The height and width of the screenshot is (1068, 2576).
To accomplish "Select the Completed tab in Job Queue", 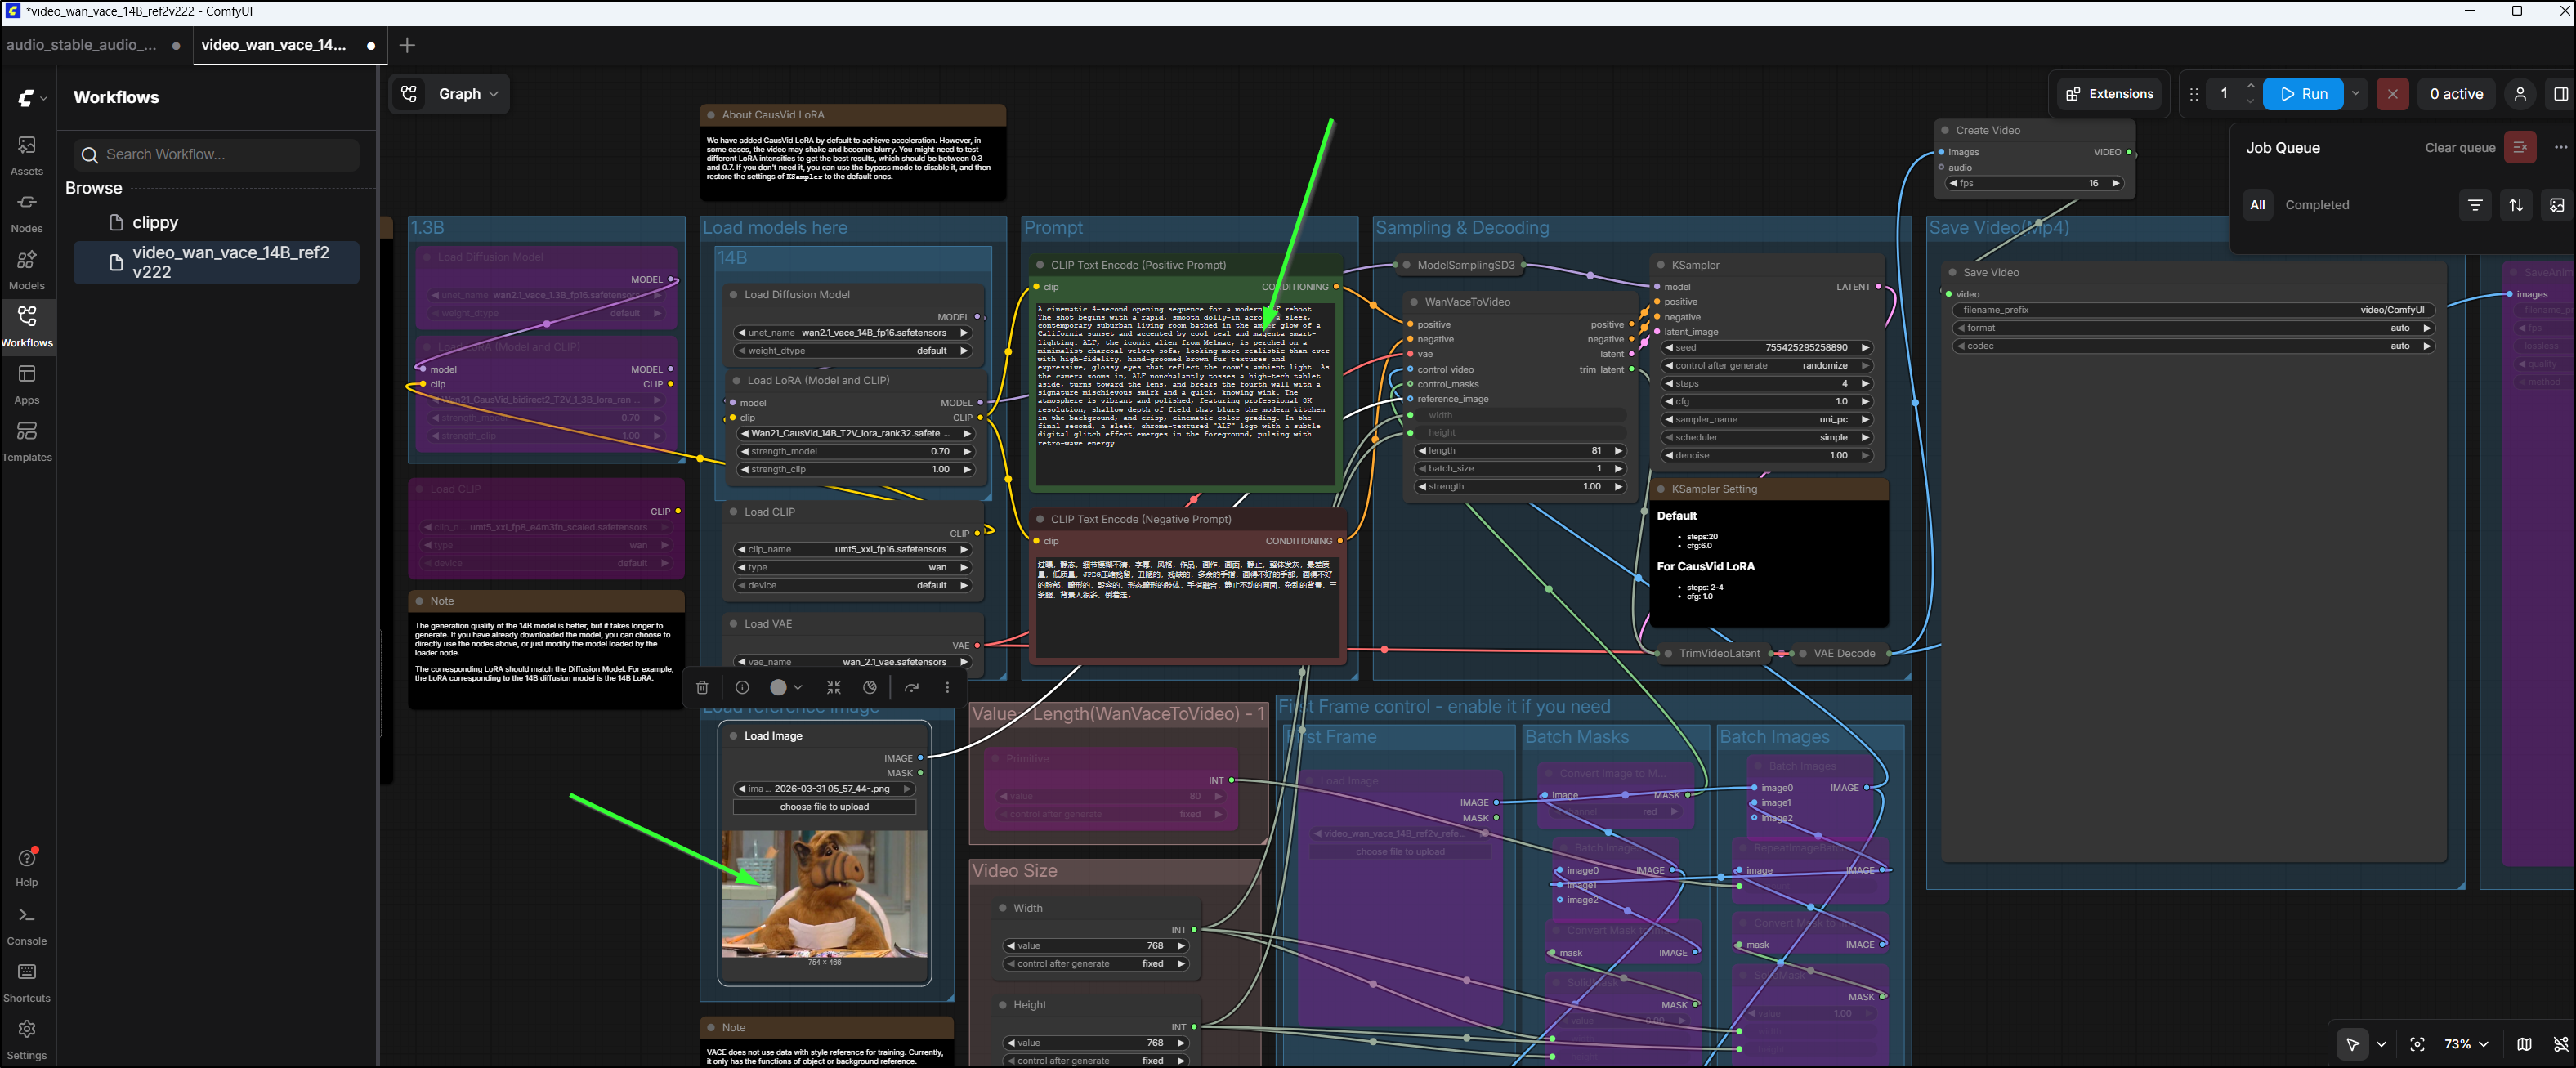I will click(2316, 205).
